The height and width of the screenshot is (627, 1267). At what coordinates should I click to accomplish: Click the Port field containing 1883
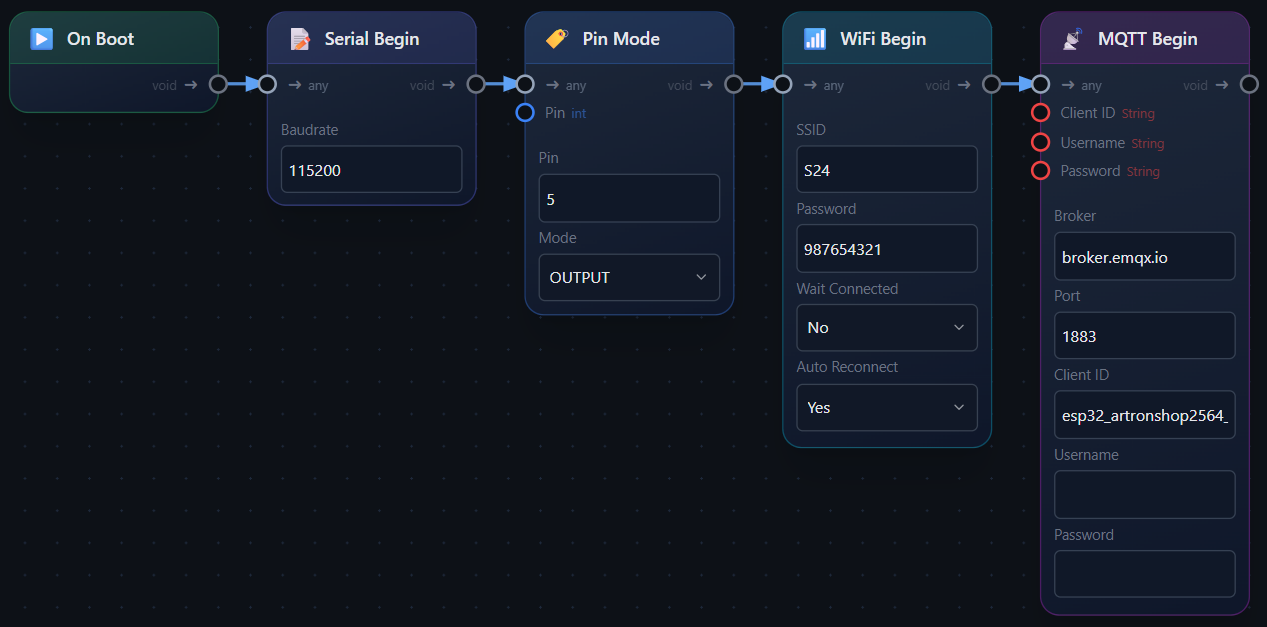[1145, 335]
